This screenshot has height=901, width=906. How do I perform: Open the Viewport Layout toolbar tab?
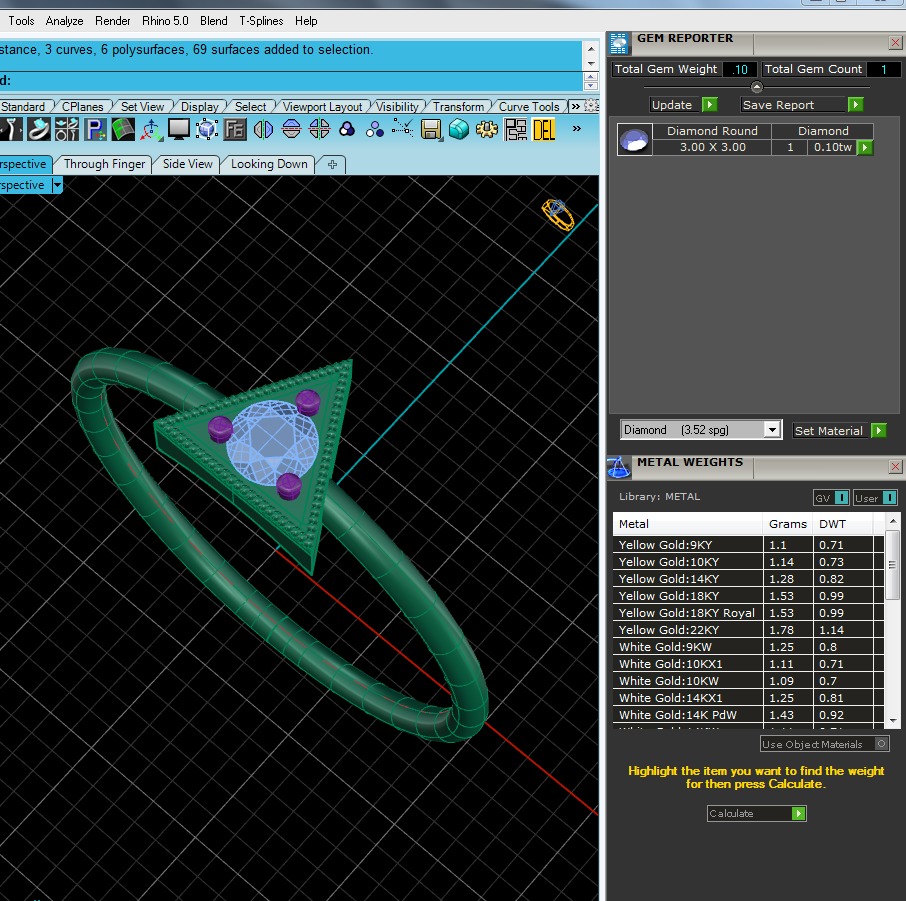[322, 107]
